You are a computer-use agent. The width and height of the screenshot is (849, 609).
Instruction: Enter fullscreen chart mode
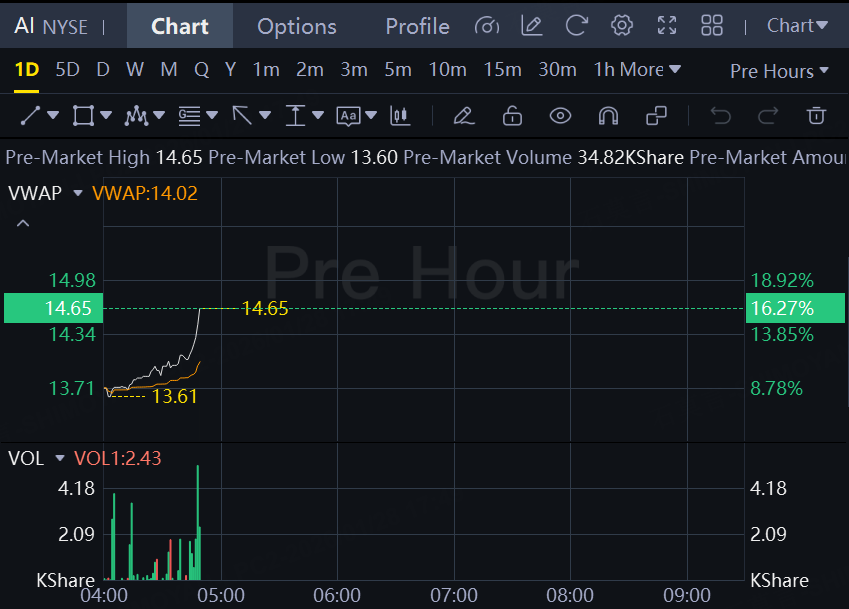point(667,26)
